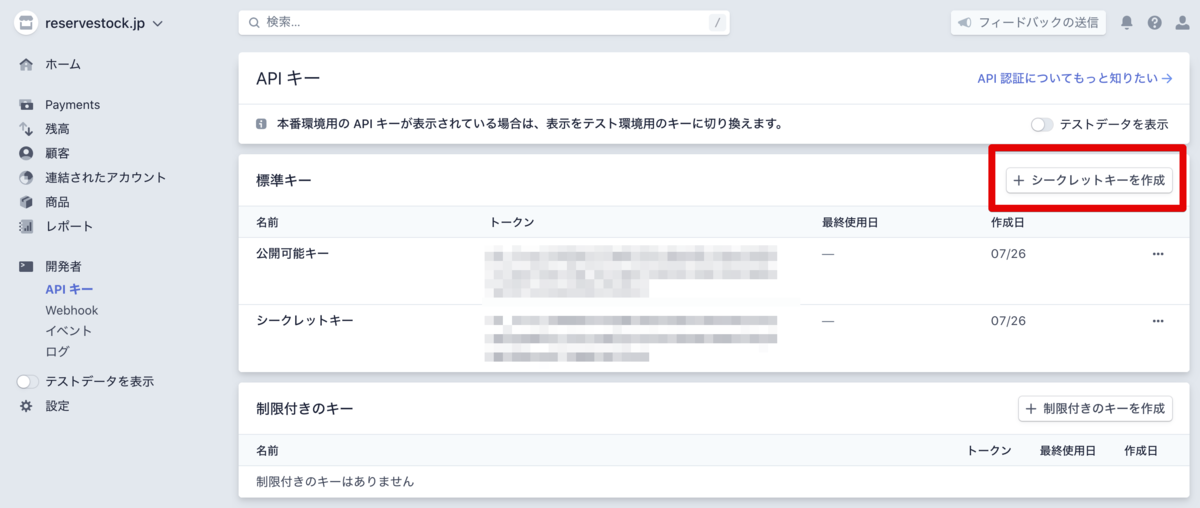Open 設定 in sidebar
Image resolution: width=1200 pixels, height=508 pixels.
pyautogui.click(x=57, y=406)
